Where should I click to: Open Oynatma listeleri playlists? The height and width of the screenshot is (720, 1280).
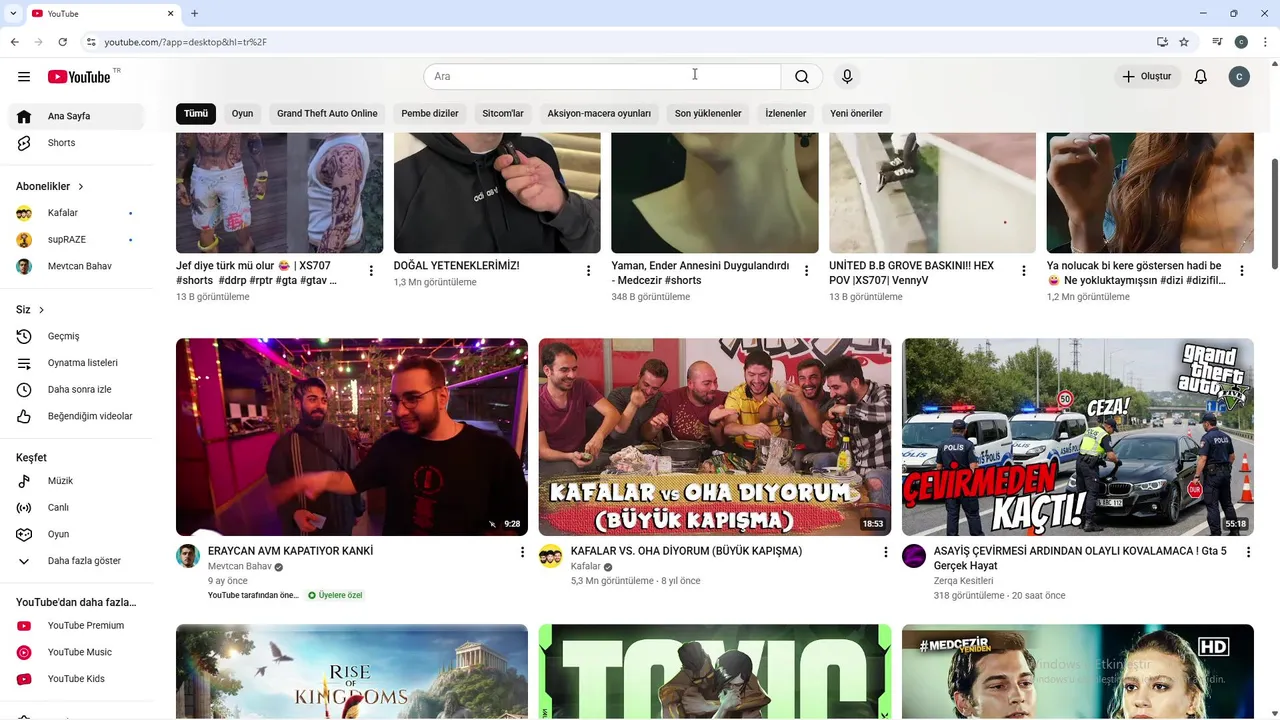click(x=76, y=363)
